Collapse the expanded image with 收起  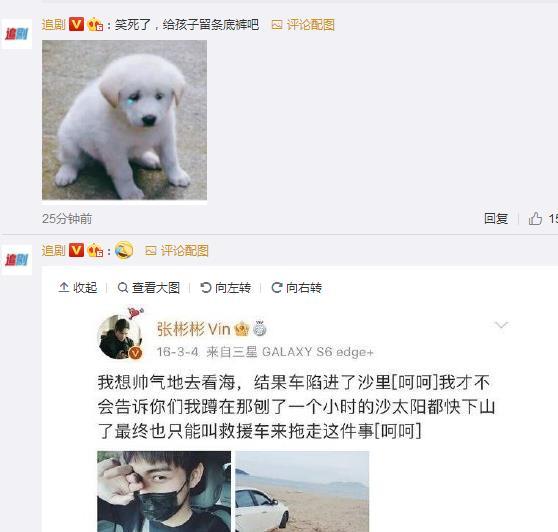click(78, 288)
